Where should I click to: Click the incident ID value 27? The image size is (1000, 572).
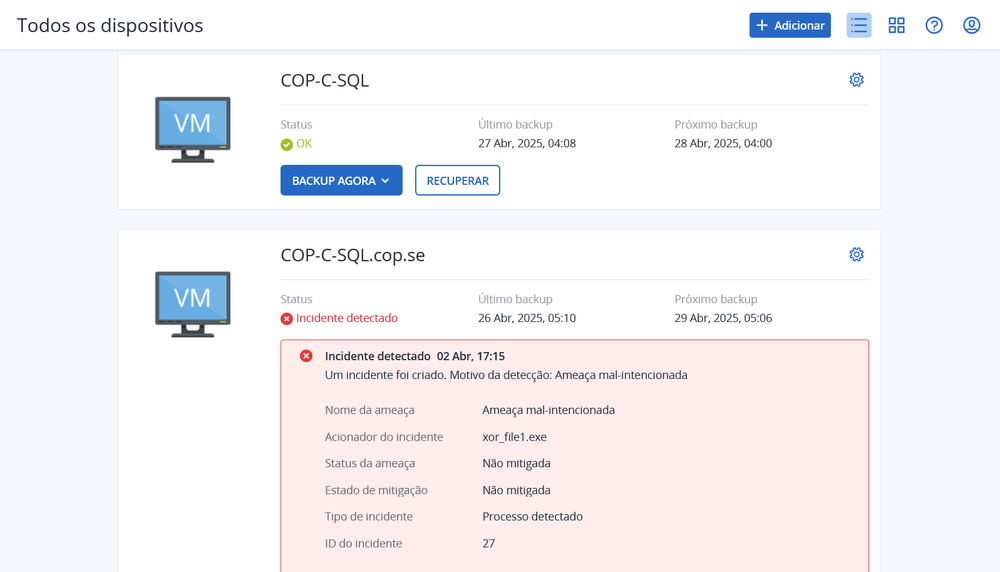(489, 543)
